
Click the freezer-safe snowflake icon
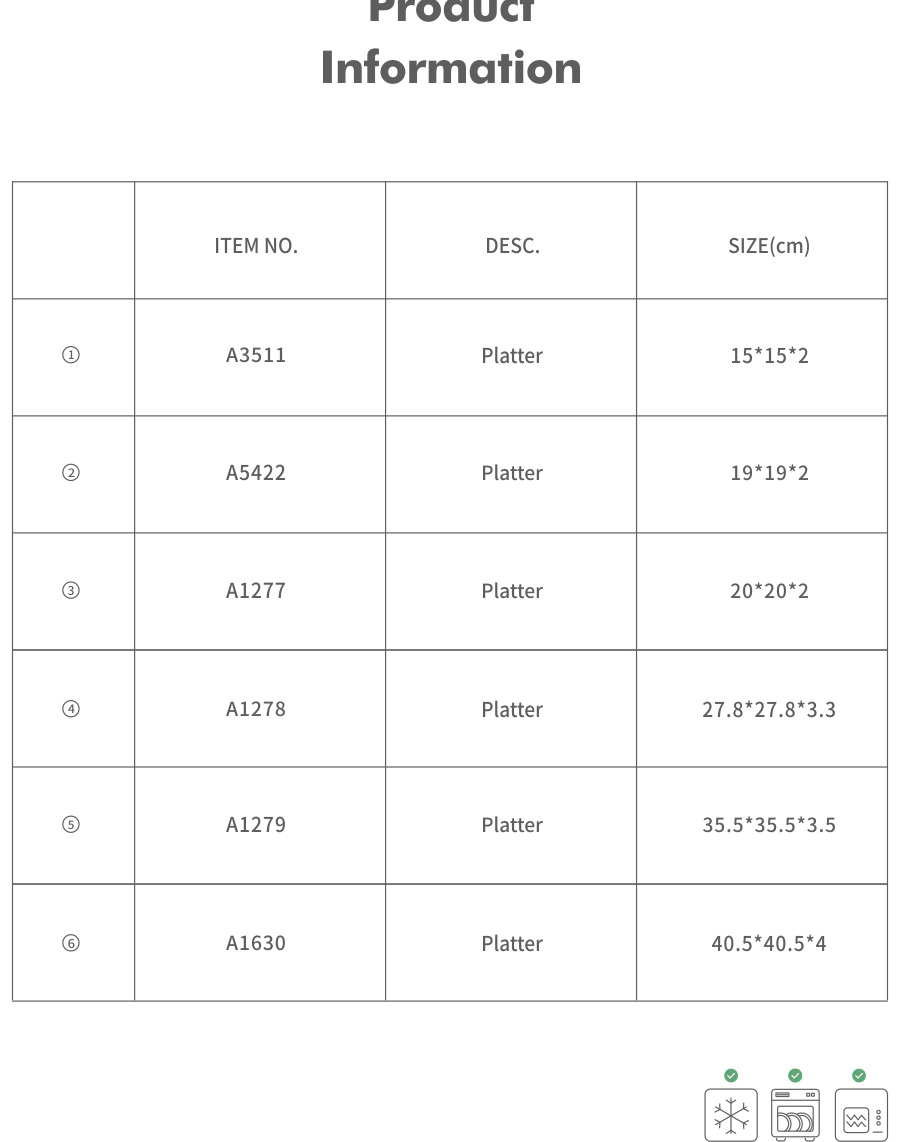(x=731, y=1115)
